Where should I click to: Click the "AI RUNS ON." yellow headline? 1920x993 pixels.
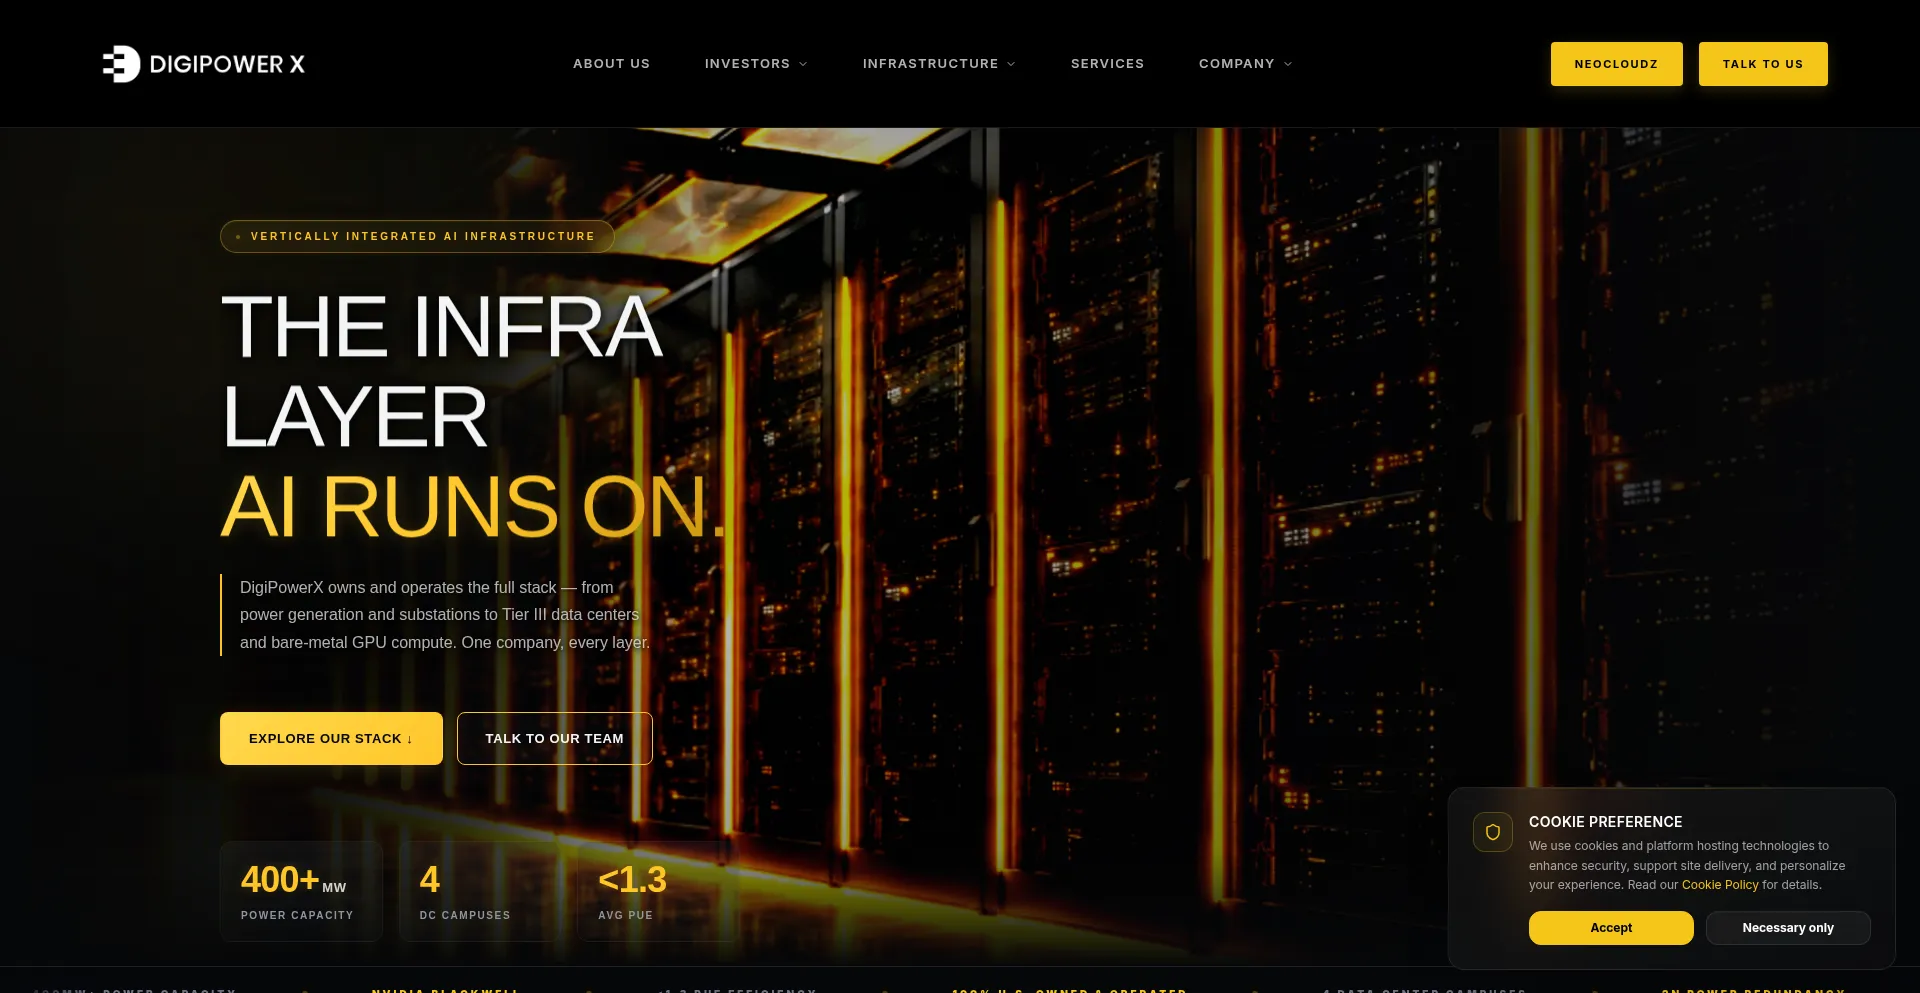pos(473,507)
